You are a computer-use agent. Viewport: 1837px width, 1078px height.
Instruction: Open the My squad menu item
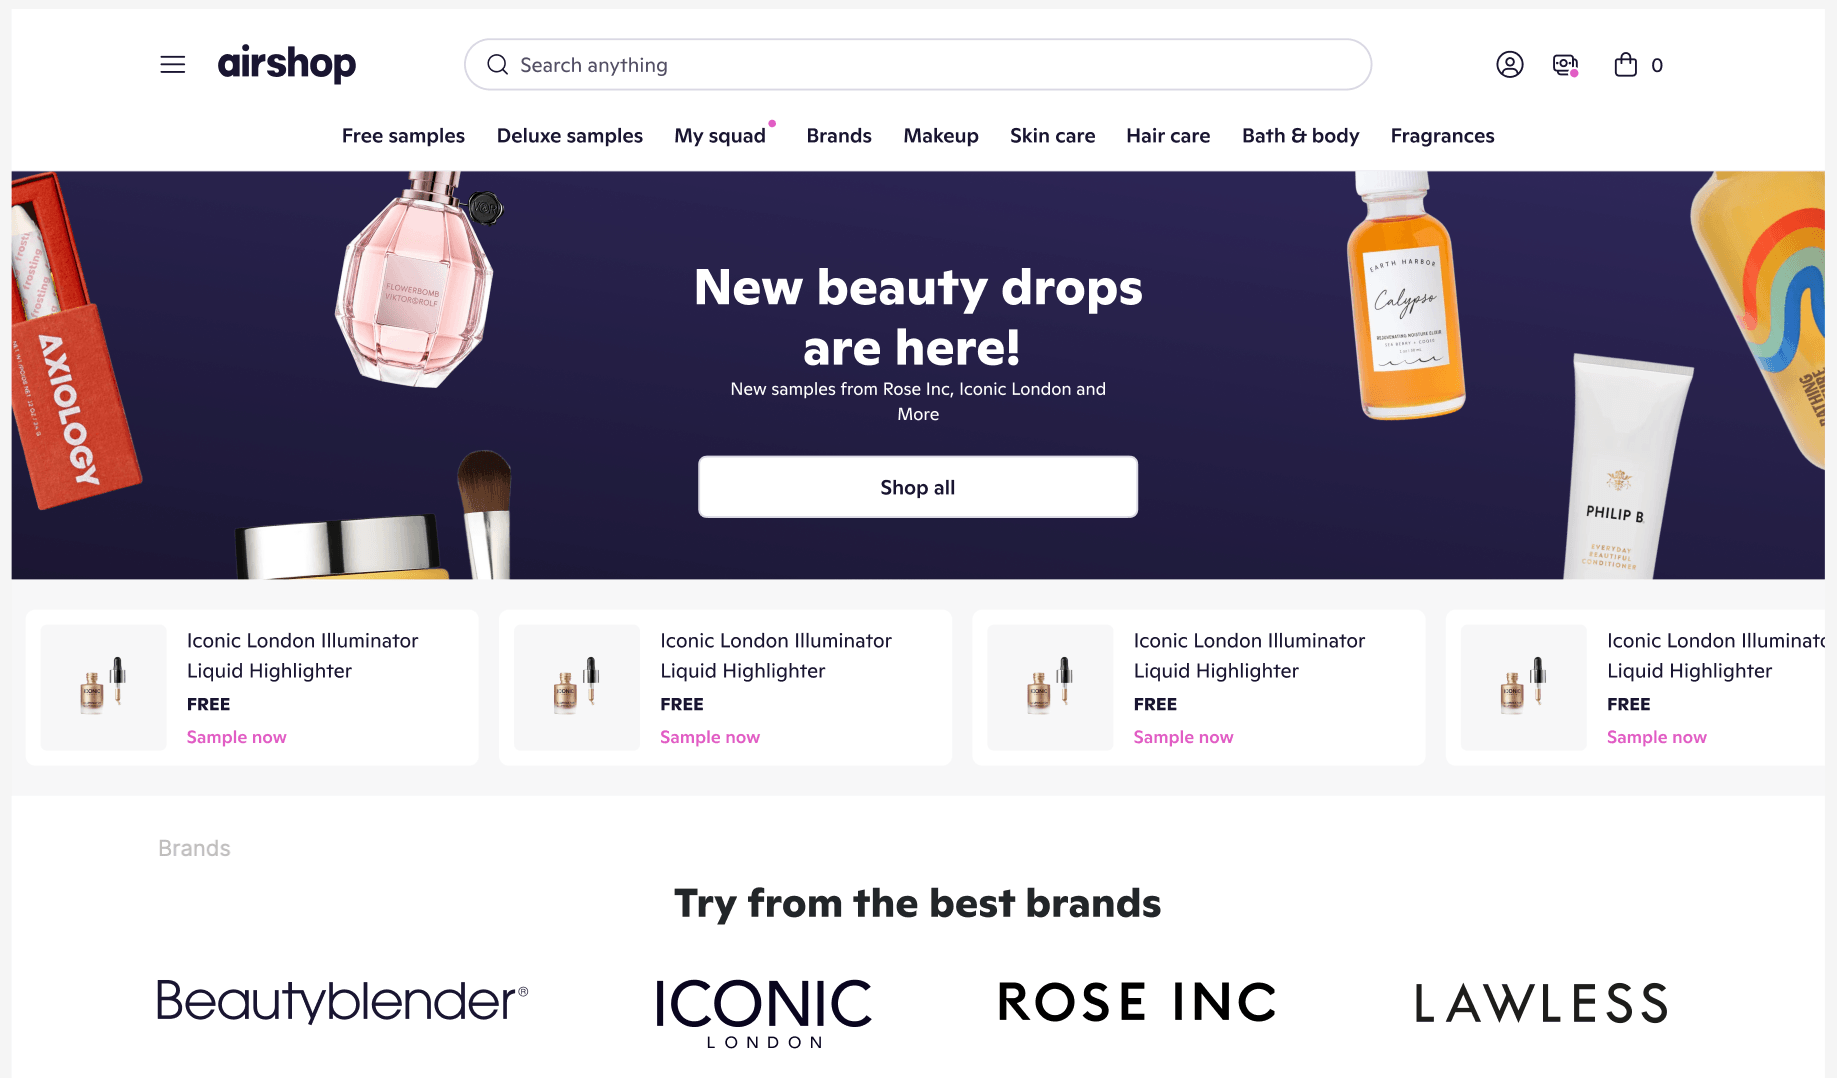coord(720,136)
